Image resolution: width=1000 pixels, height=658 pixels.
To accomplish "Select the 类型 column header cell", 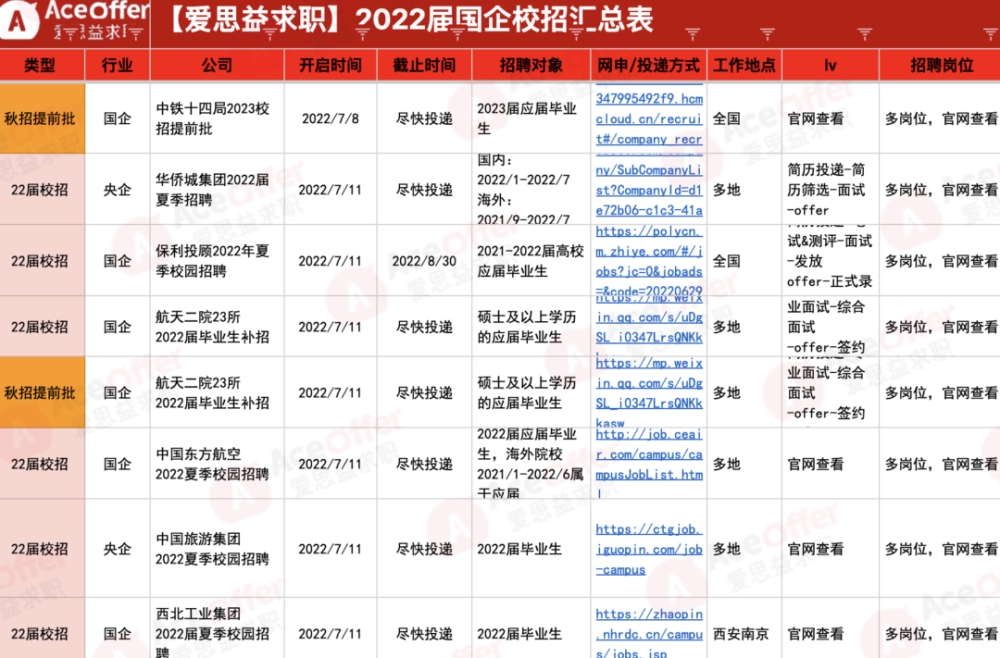I will pyautogui.click(x=42, y=65).
